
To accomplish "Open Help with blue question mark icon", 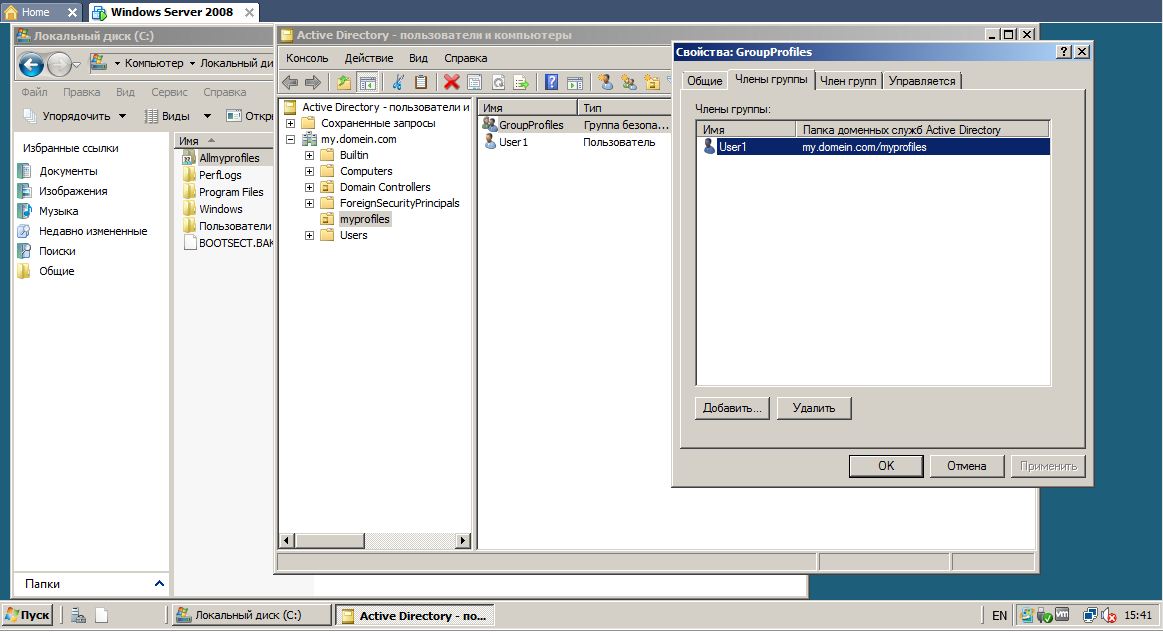I will [551, 82].
